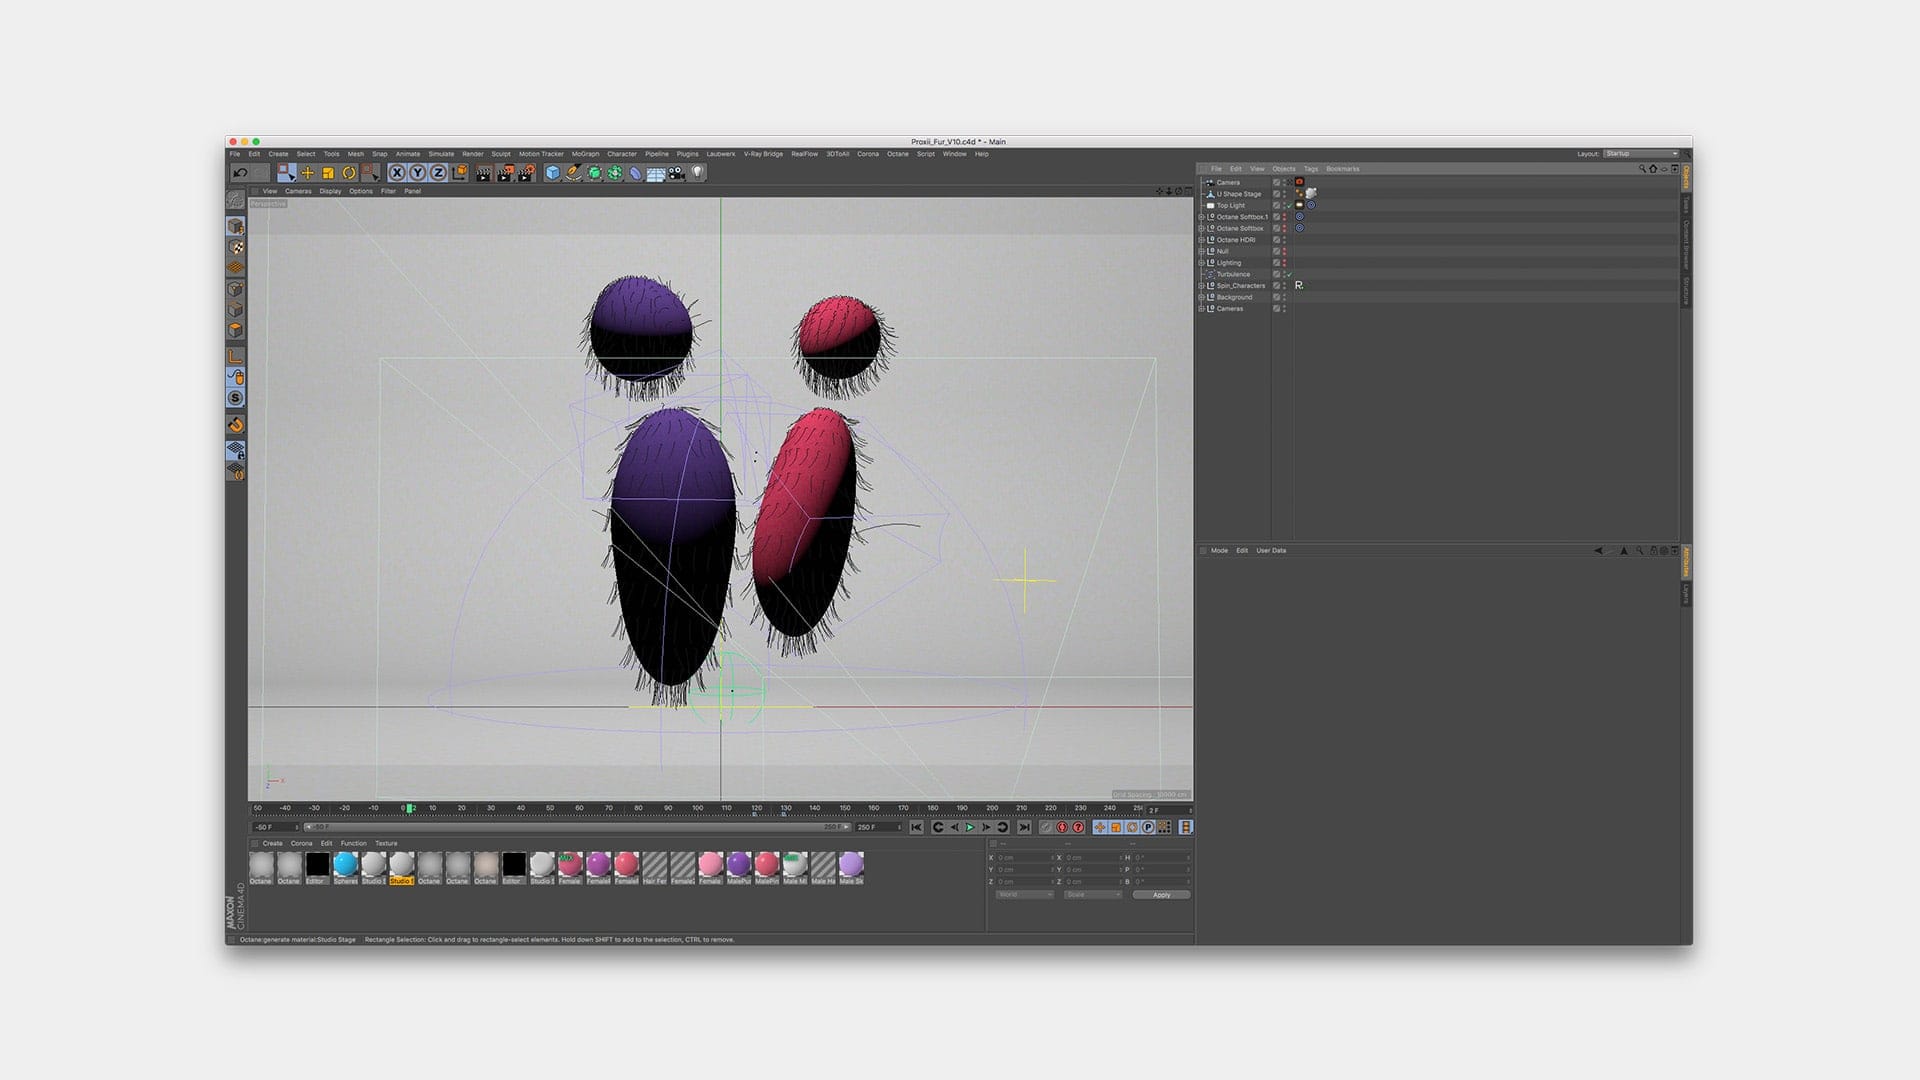
Task: Click the blue Deformer icon
Action: pos(635,173)
